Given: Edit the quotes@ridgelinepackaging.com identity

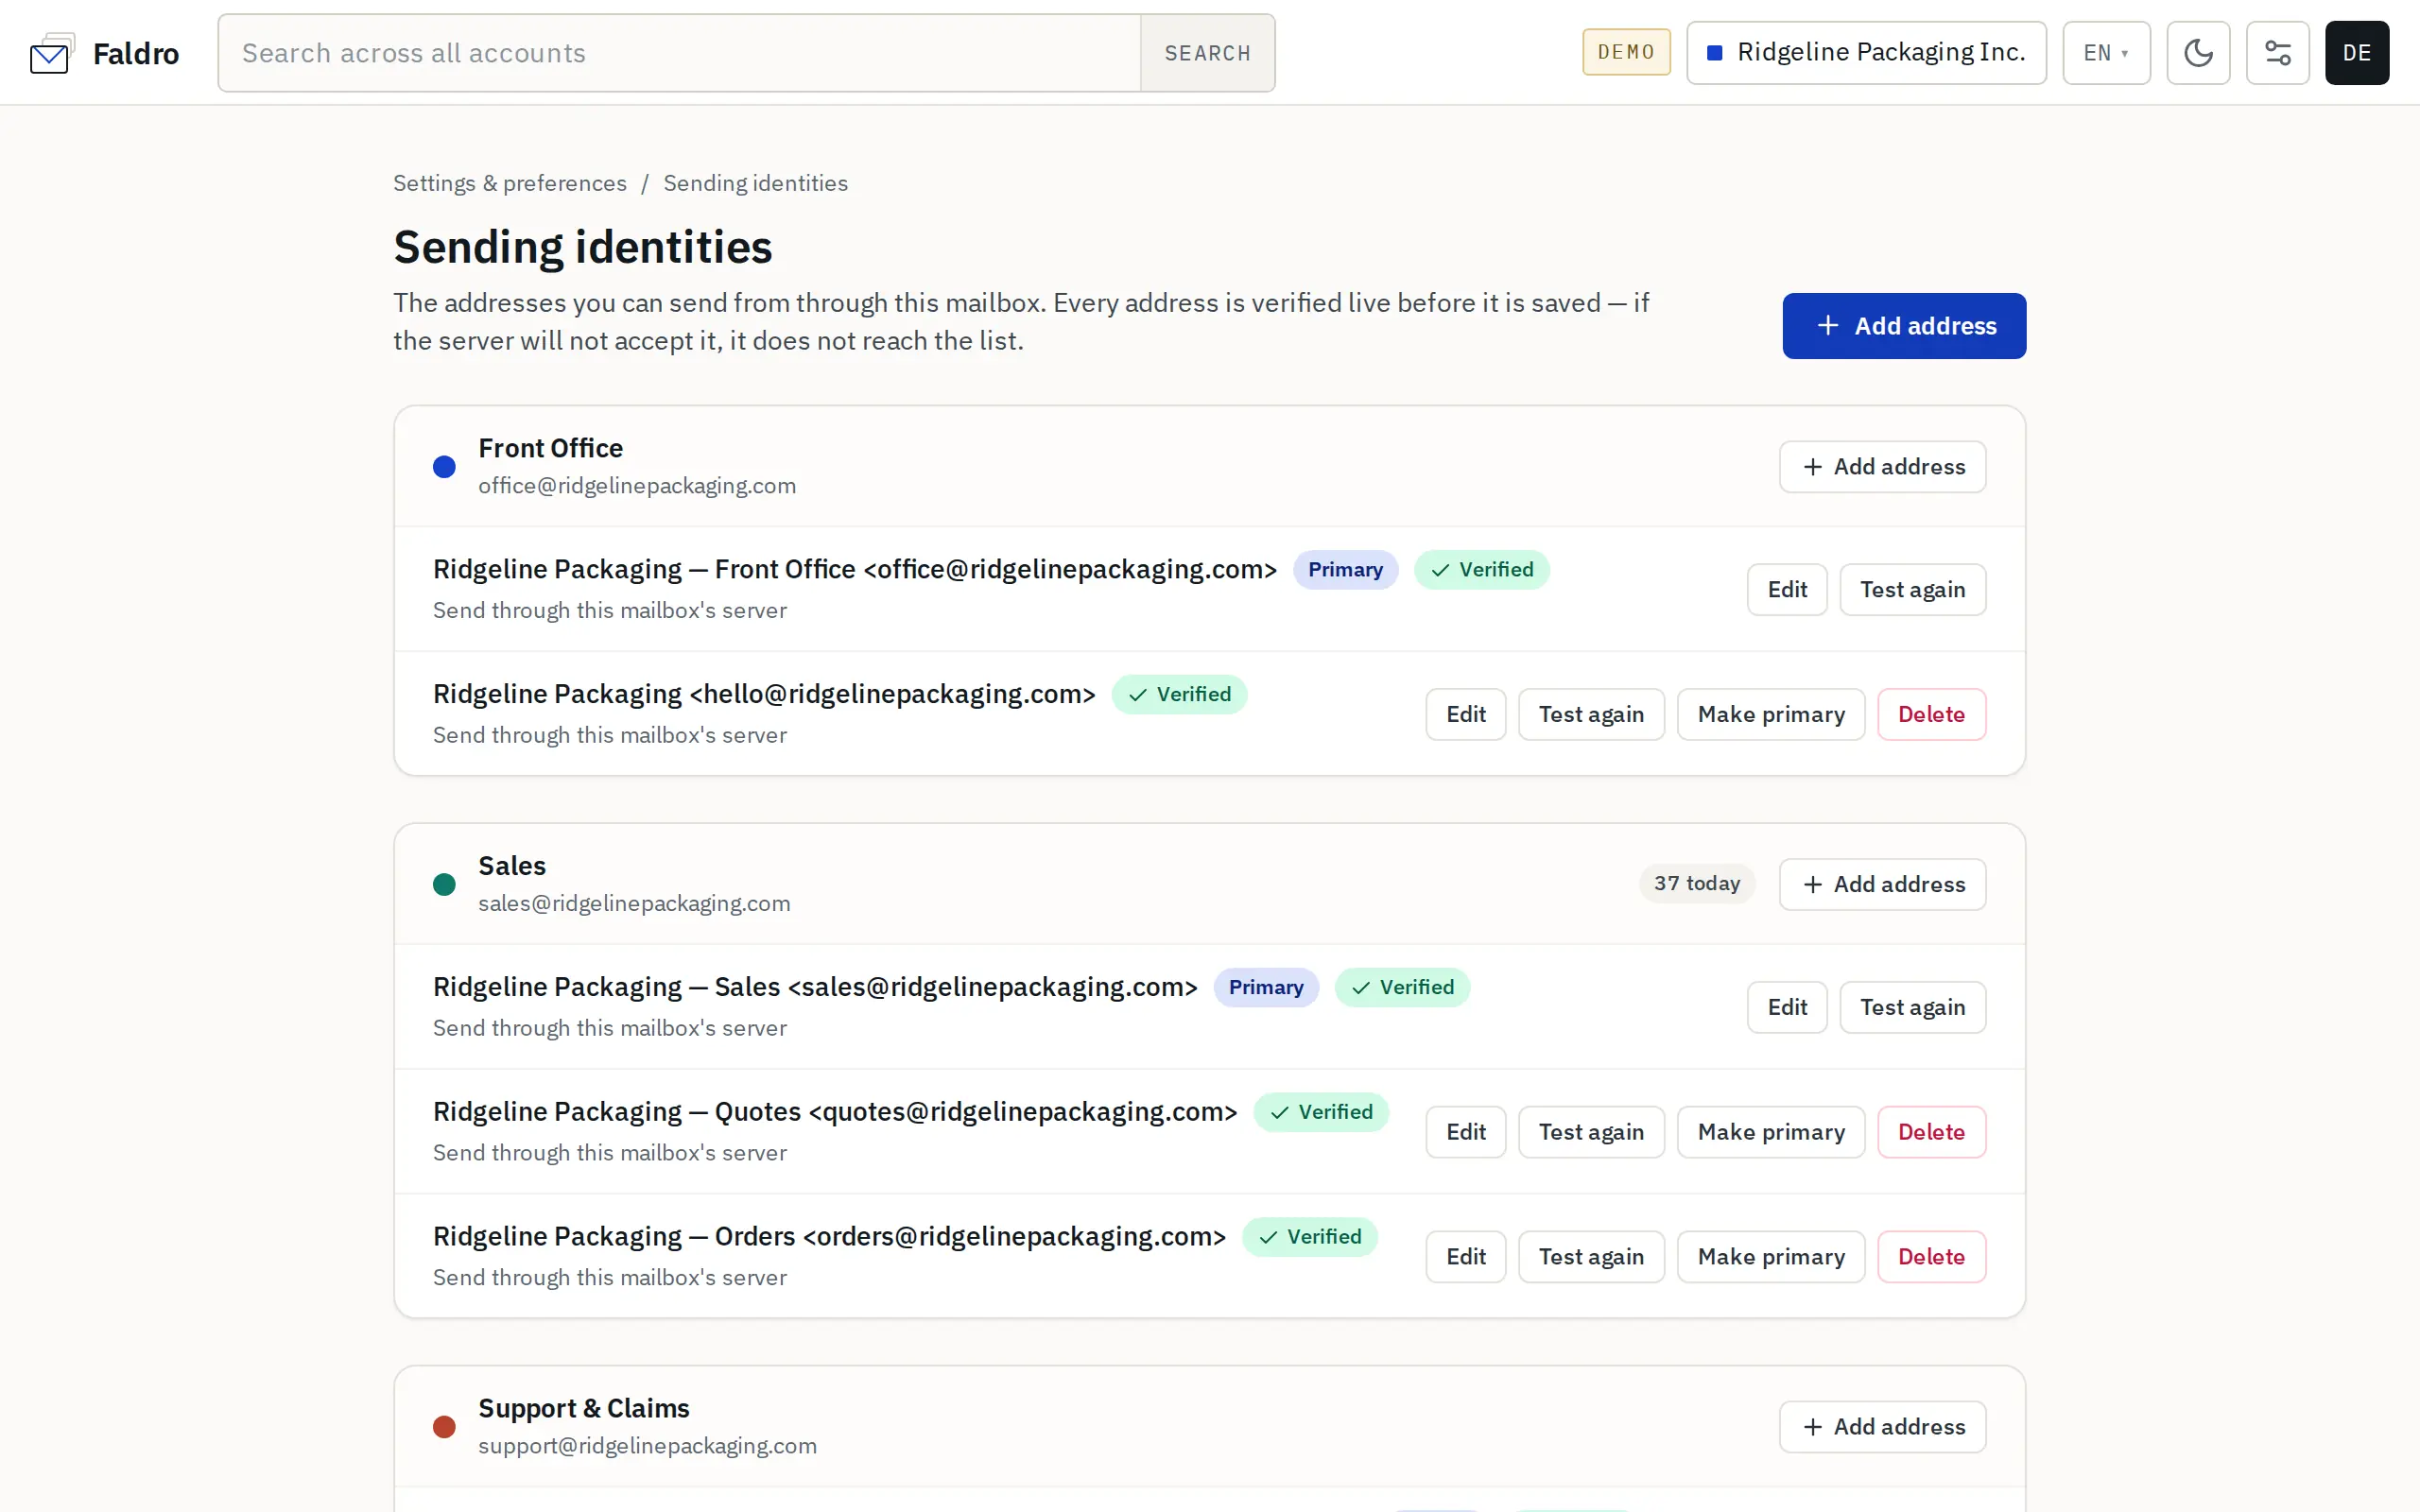Looking at the screenshot, I should click(x=1466, y=1132).
